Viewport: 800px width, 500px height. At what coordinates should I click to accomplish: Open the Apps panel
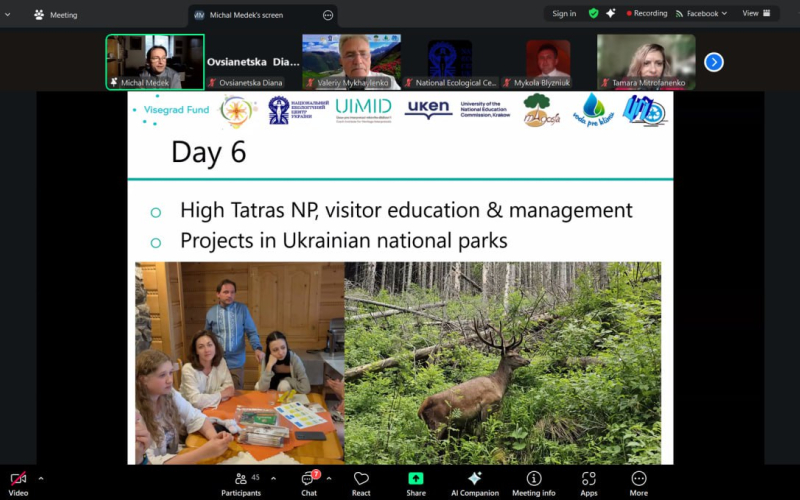click(x=589, y=481)
